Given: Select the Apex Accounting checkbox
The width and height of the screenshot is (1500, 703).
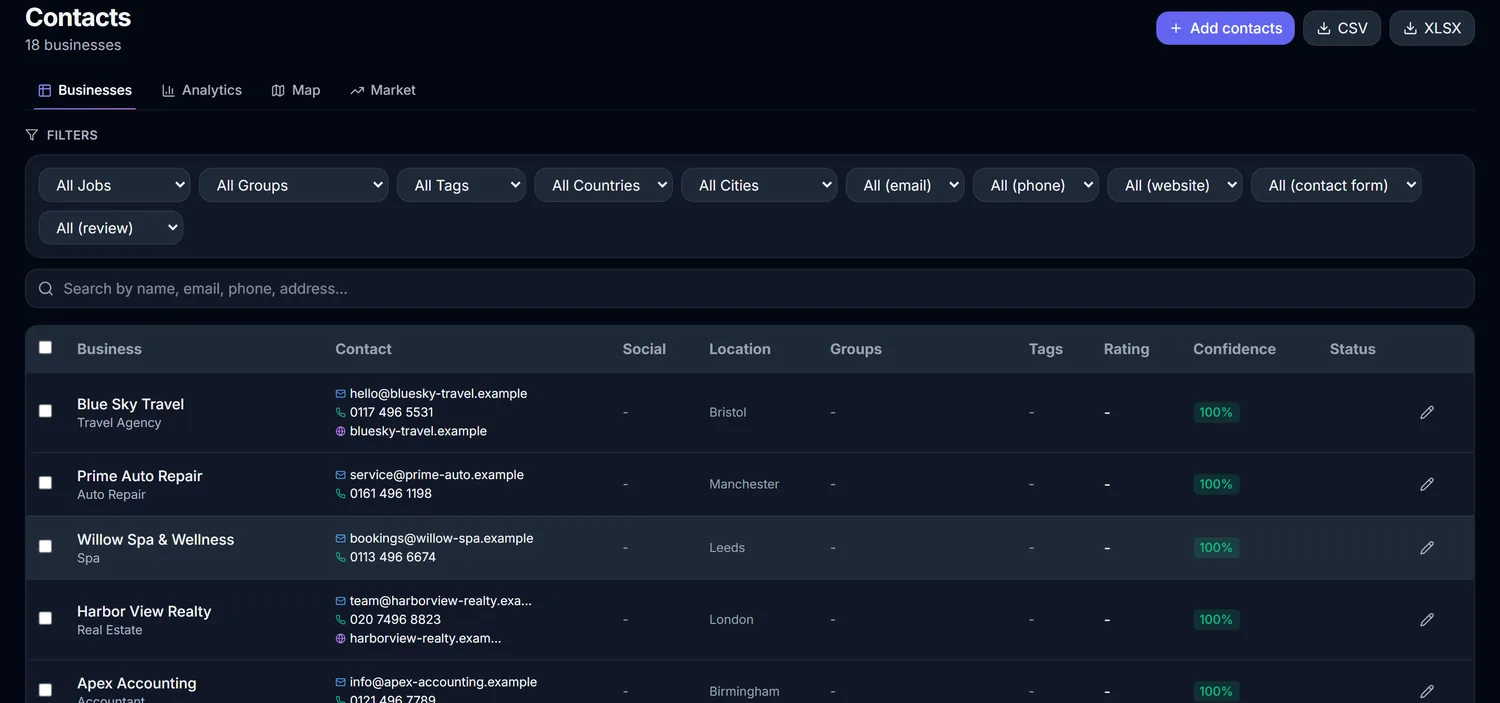Looking at the screenshot, I should coord(45,690).
